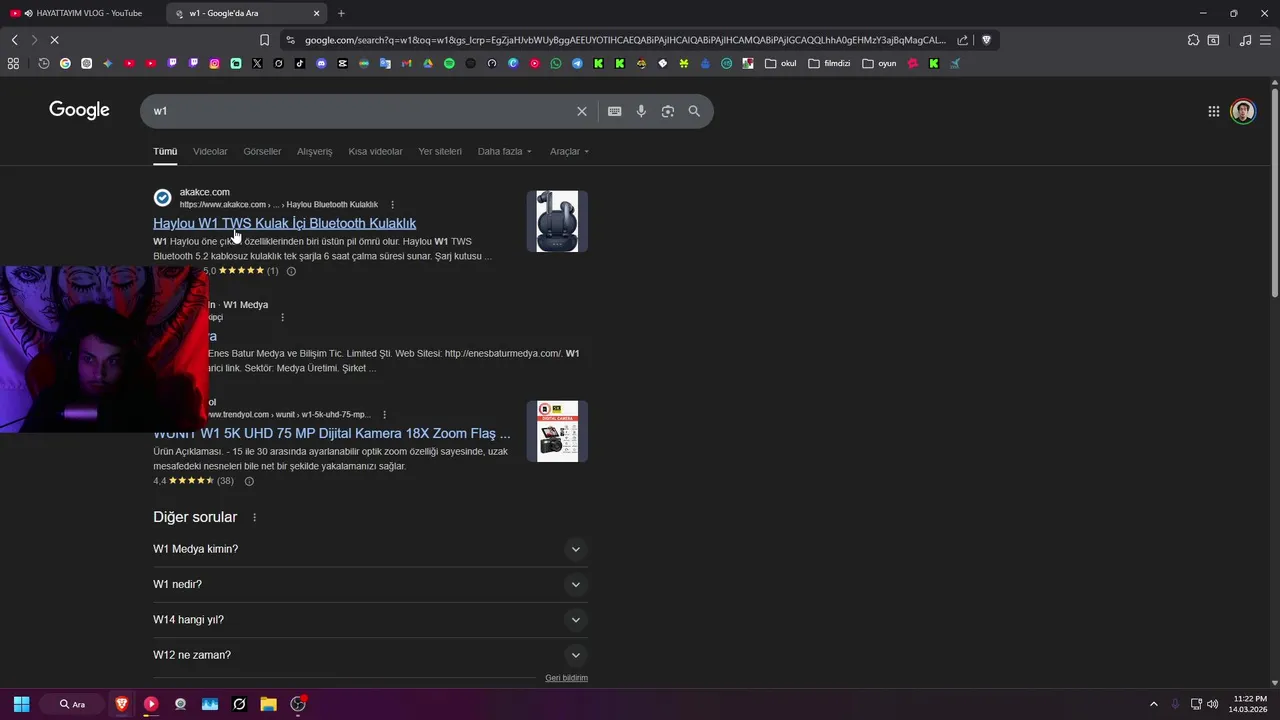Open the X (Twitter) bookmark

(x=257, y=63)
